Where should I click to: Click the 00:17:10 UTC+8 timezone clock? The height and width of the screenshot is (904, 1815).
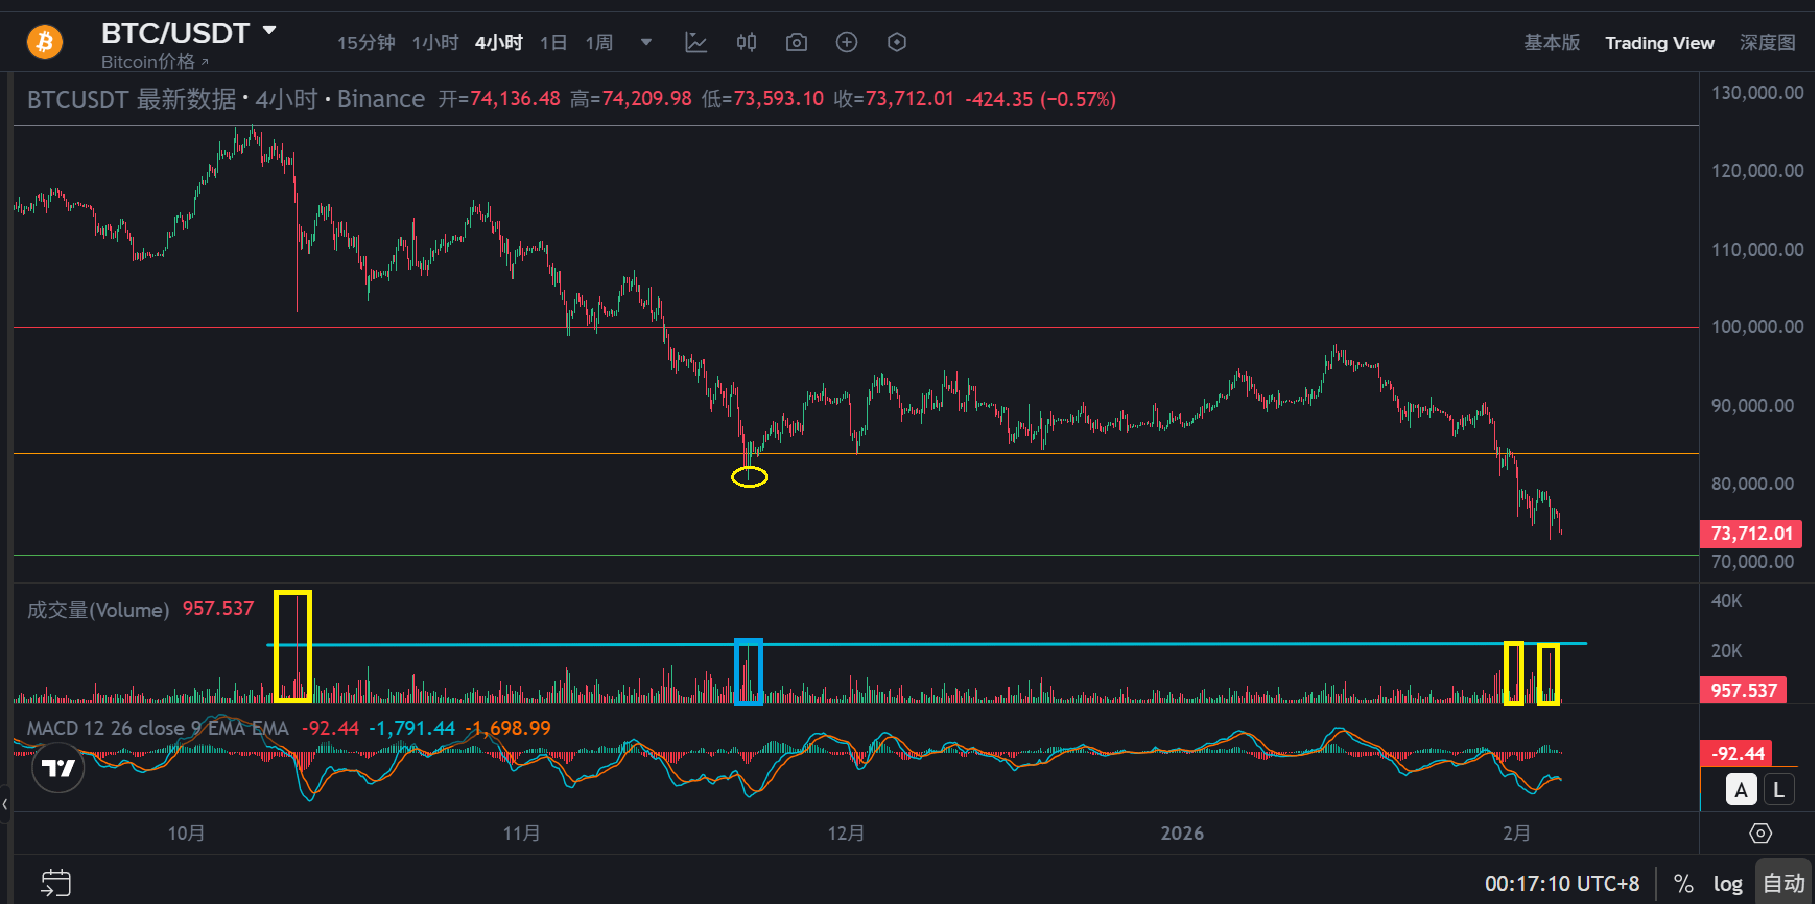[x=1561, y=884]
